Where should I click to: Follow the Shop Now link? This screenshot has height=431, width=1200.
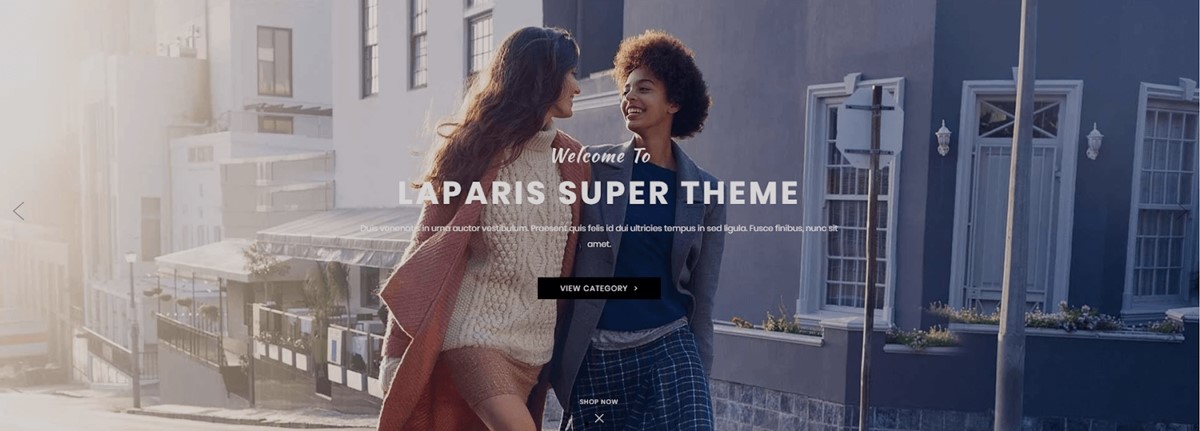[x=599, y=401]
